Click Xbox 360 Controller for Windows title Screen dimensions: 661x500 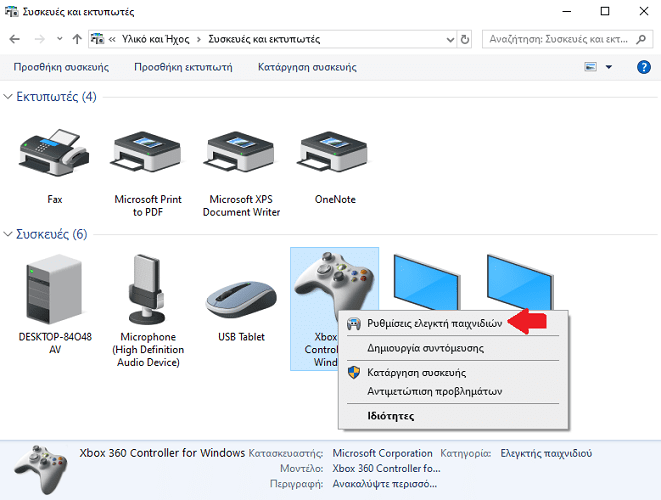pyautogui.click(x=162, y=453)
